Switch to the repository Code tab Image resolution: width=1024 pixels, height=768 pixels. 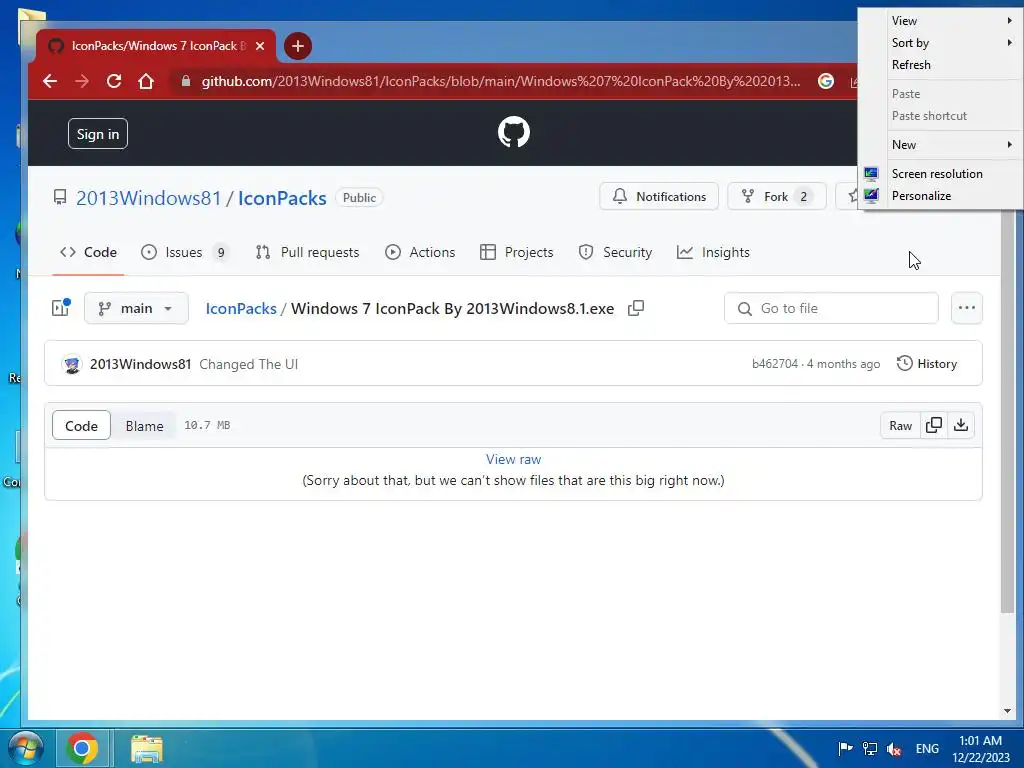(x=88, y=252)
